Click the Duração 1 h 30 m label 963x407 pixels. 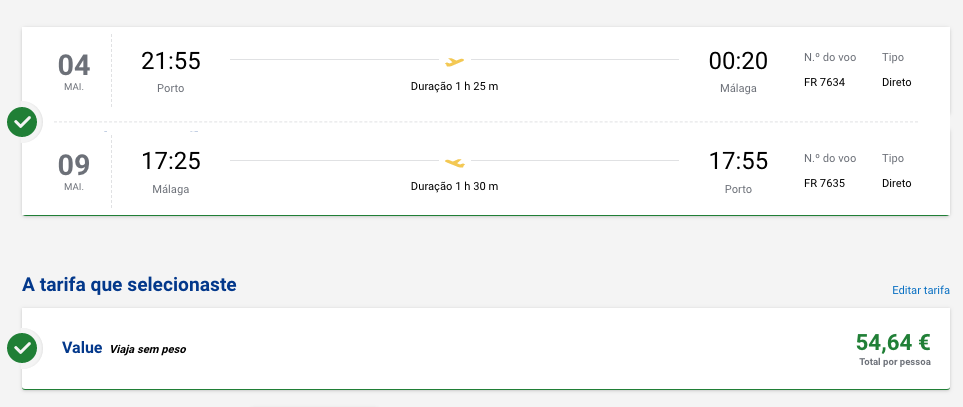click(x=454, y=186)
